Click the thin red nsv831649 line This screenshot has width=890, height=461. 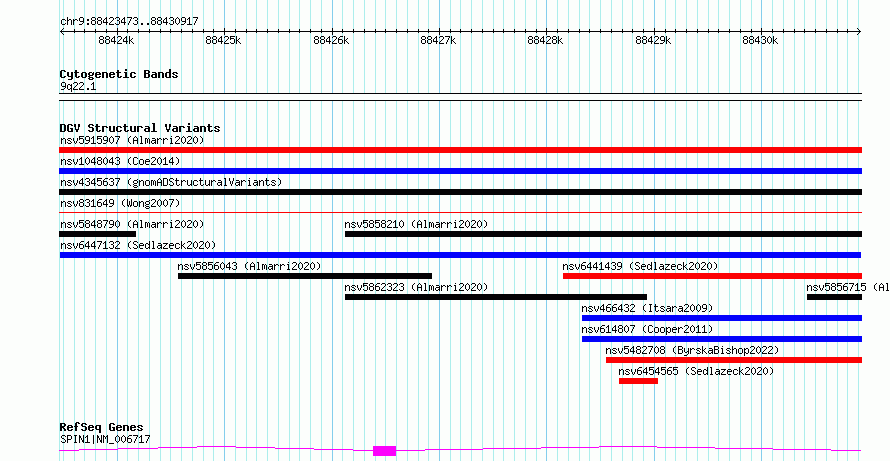(460, 213)
